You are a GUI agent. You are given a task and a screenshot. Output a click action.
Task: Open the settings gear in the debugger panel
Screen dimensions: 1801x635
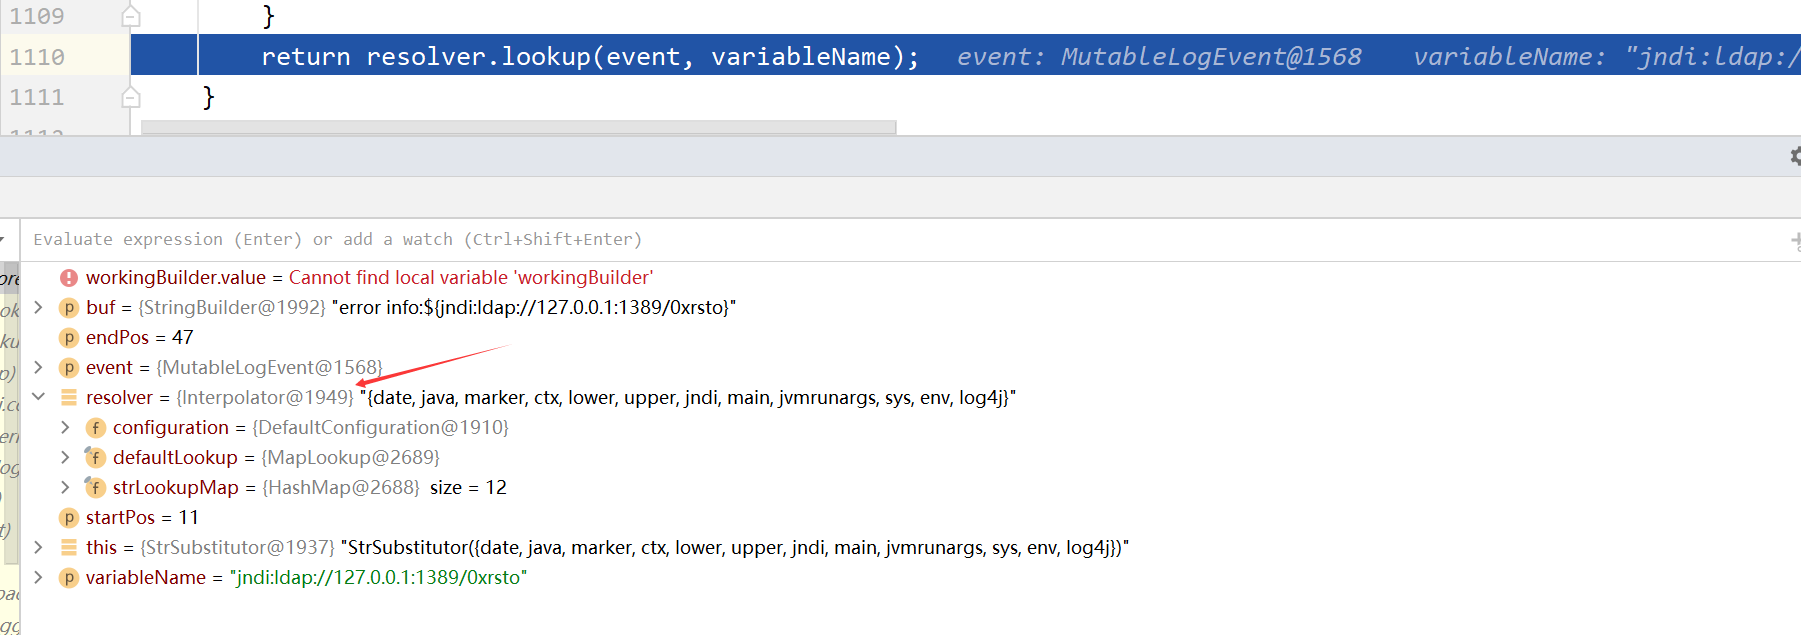(x=1794, y=156)
